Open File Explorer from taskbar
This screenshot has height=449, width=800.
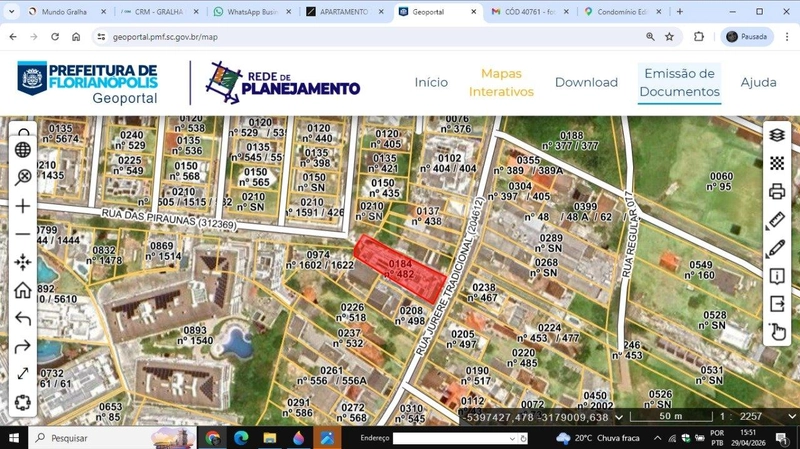pyautogui.click(x=269, y=438)
